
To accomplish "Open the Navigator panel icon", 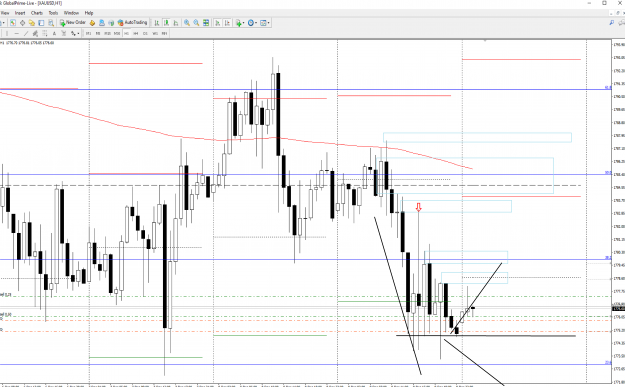I will click(32, 23).
